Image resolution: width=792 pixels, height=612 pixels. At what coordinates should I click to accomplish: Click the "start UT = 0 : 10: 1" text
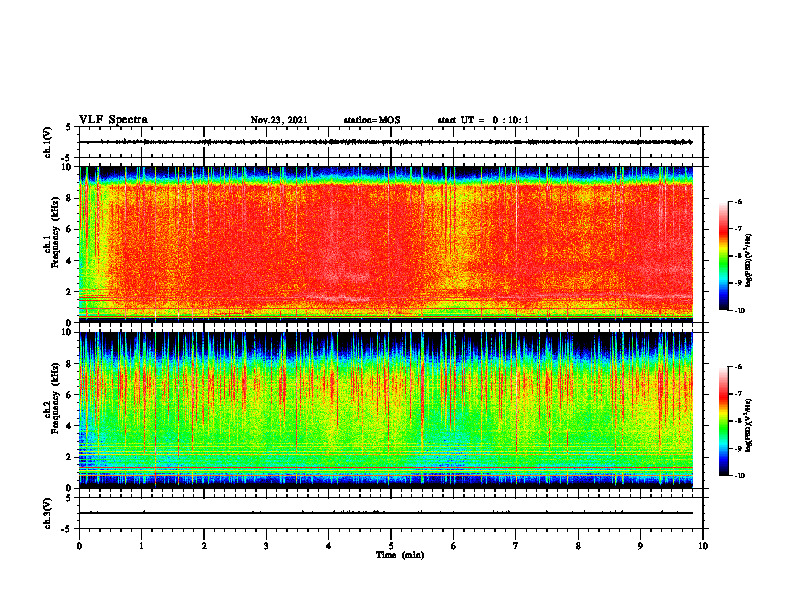click(x=483, y=120)
